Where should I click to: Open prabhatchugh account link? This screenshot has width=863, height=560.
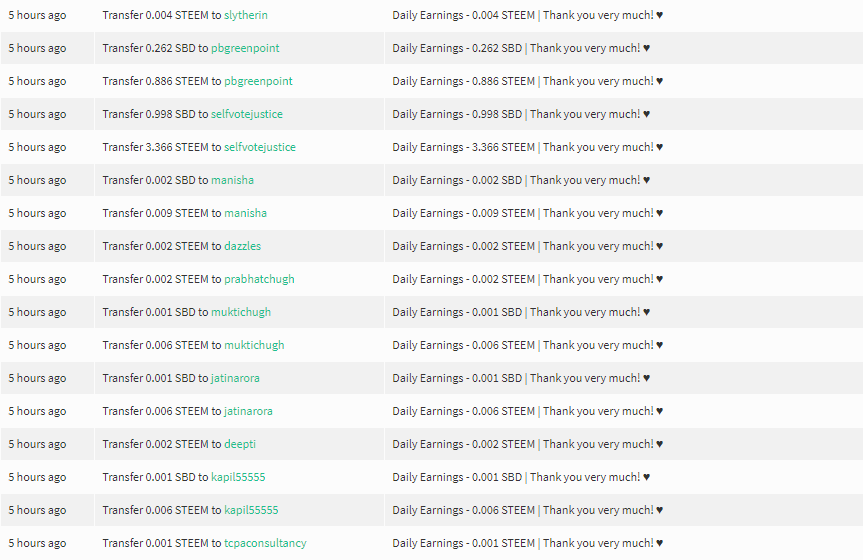pos(259,279)
